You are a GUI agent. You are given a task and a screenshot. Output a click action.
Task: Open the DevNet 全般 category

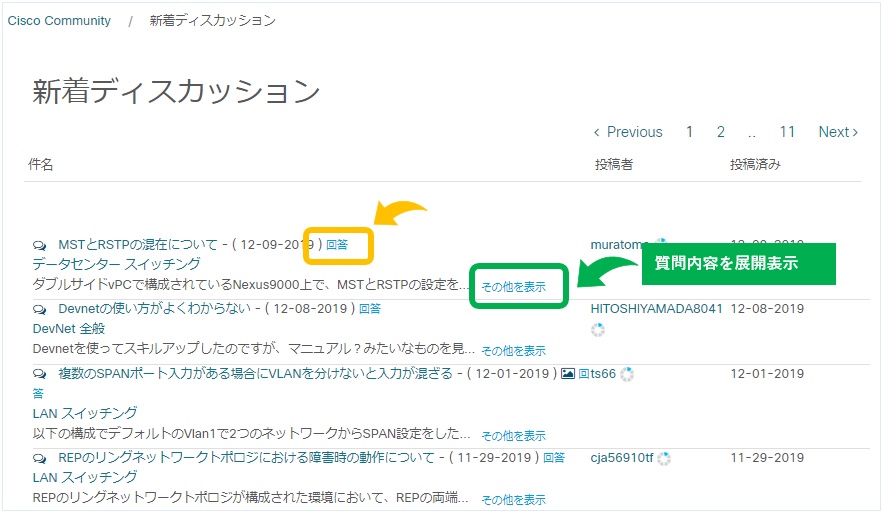point(69,329)
